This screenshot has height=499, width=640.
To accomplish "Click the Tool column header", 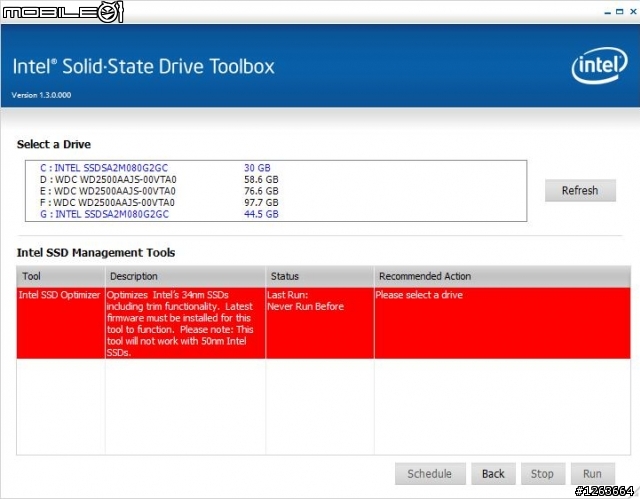I will (x=61, y=276).
